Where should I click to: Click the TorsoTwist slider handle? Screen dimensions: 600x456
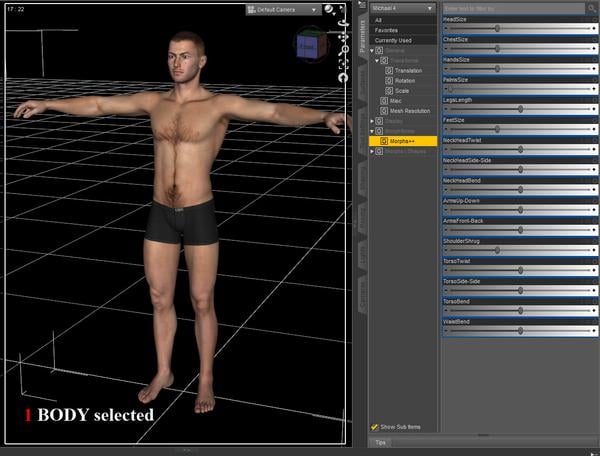[x=520, y=270]
